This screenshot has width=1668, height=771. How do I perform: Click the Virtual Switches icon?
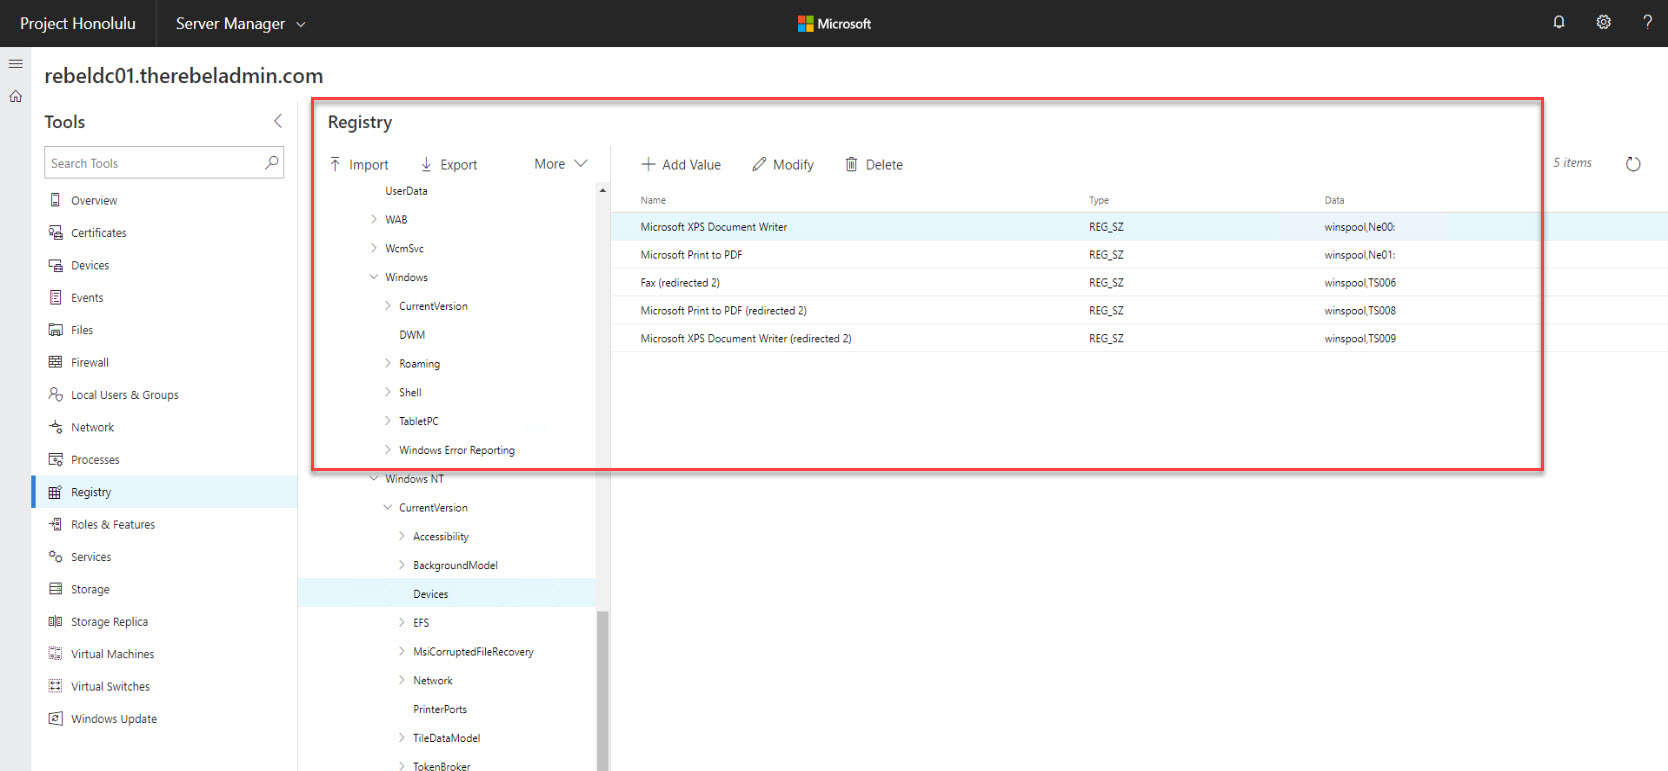click(55, 686)
